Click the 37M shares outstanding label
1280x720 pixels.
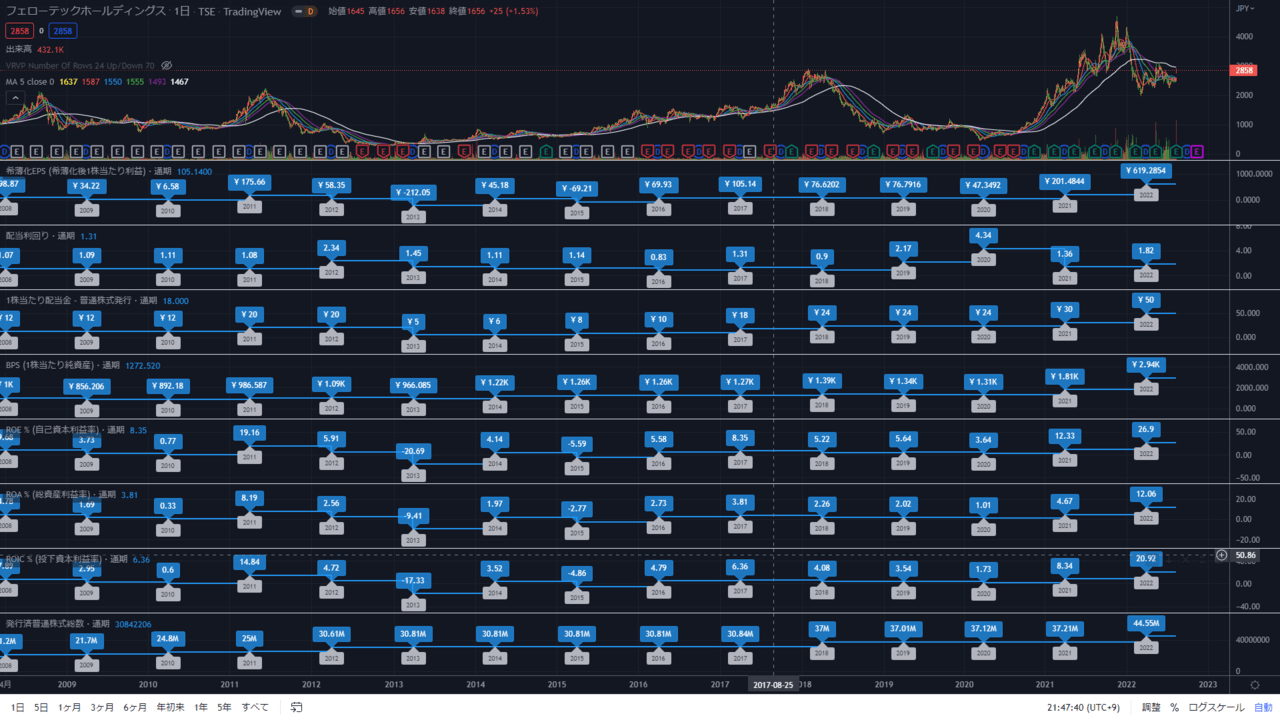pos(821,628)
